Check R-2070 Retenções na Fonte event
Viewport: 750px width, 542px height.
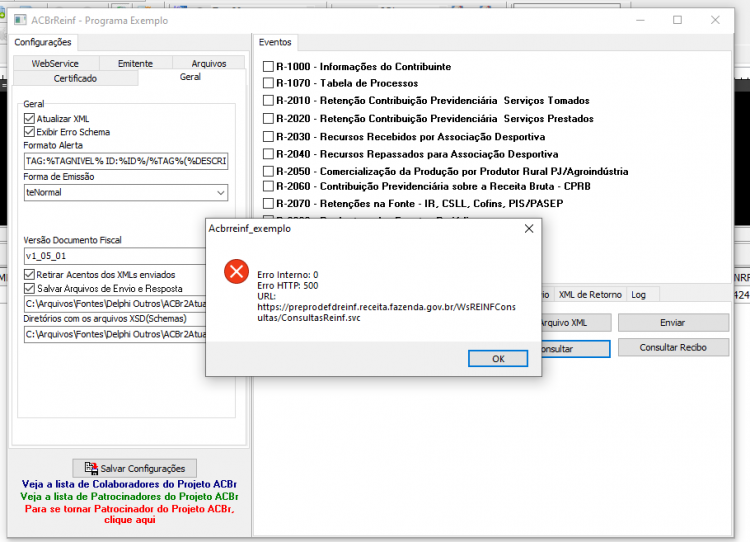click(x=268, y=204)
